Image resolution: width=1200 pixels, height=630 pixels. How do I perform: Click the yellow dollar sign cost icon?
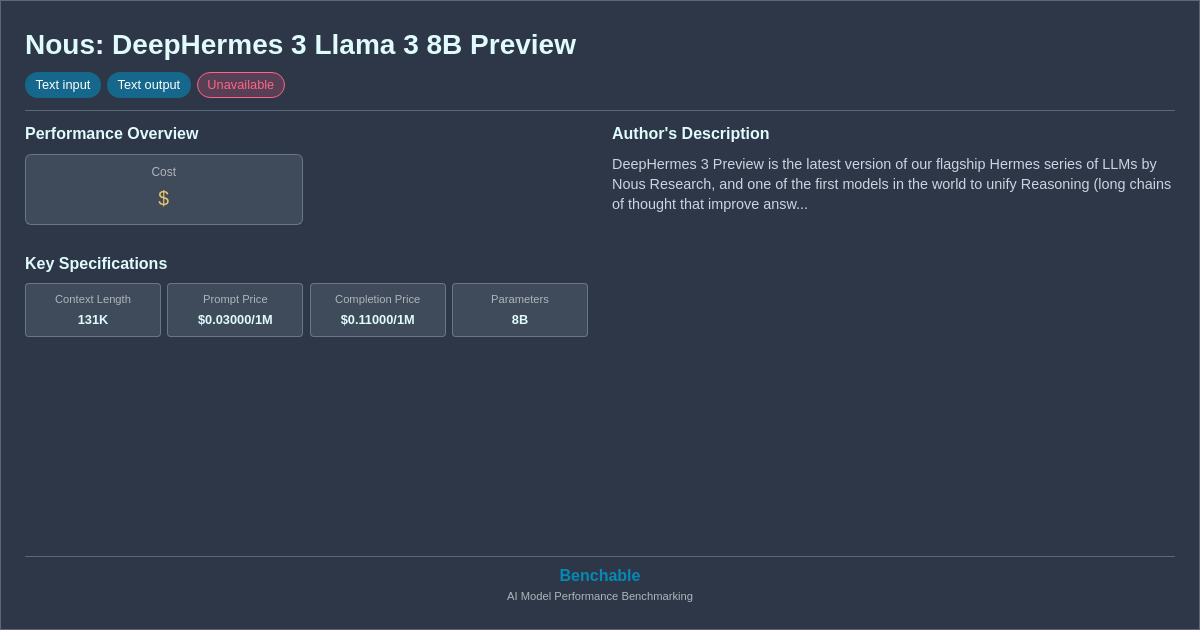tap(163, 198)
